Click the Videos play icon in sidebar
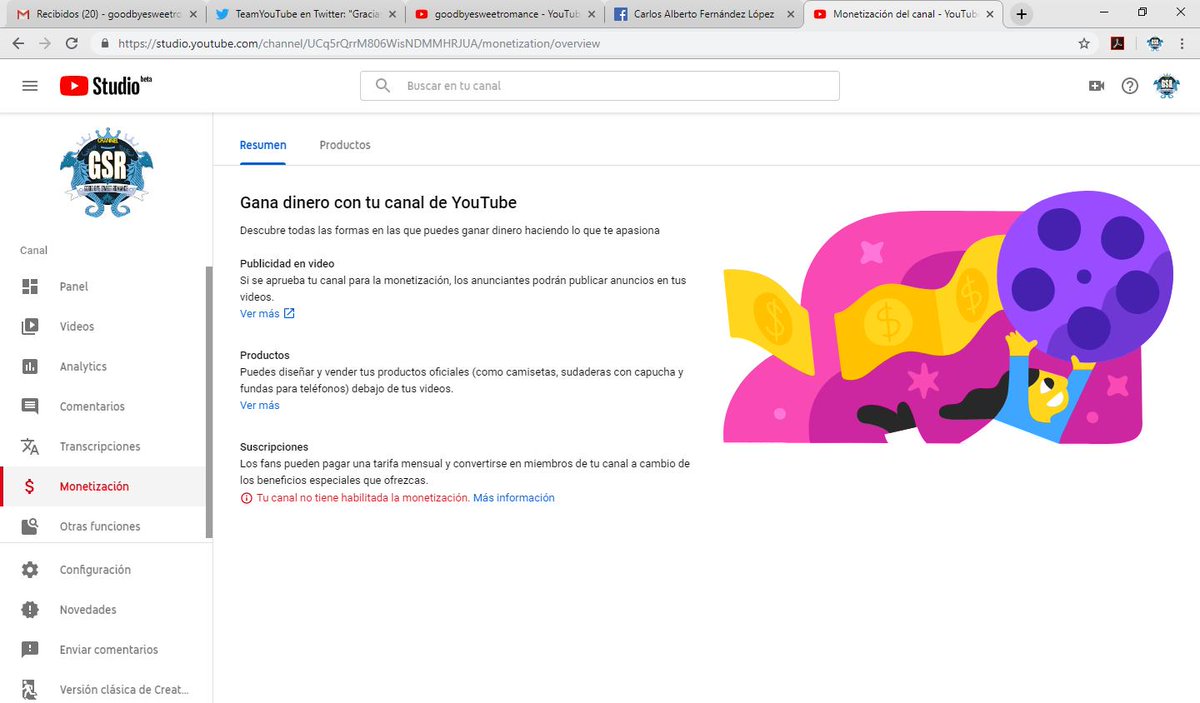This screenshot has width=1200, height=703. click(x=30, y=327)
